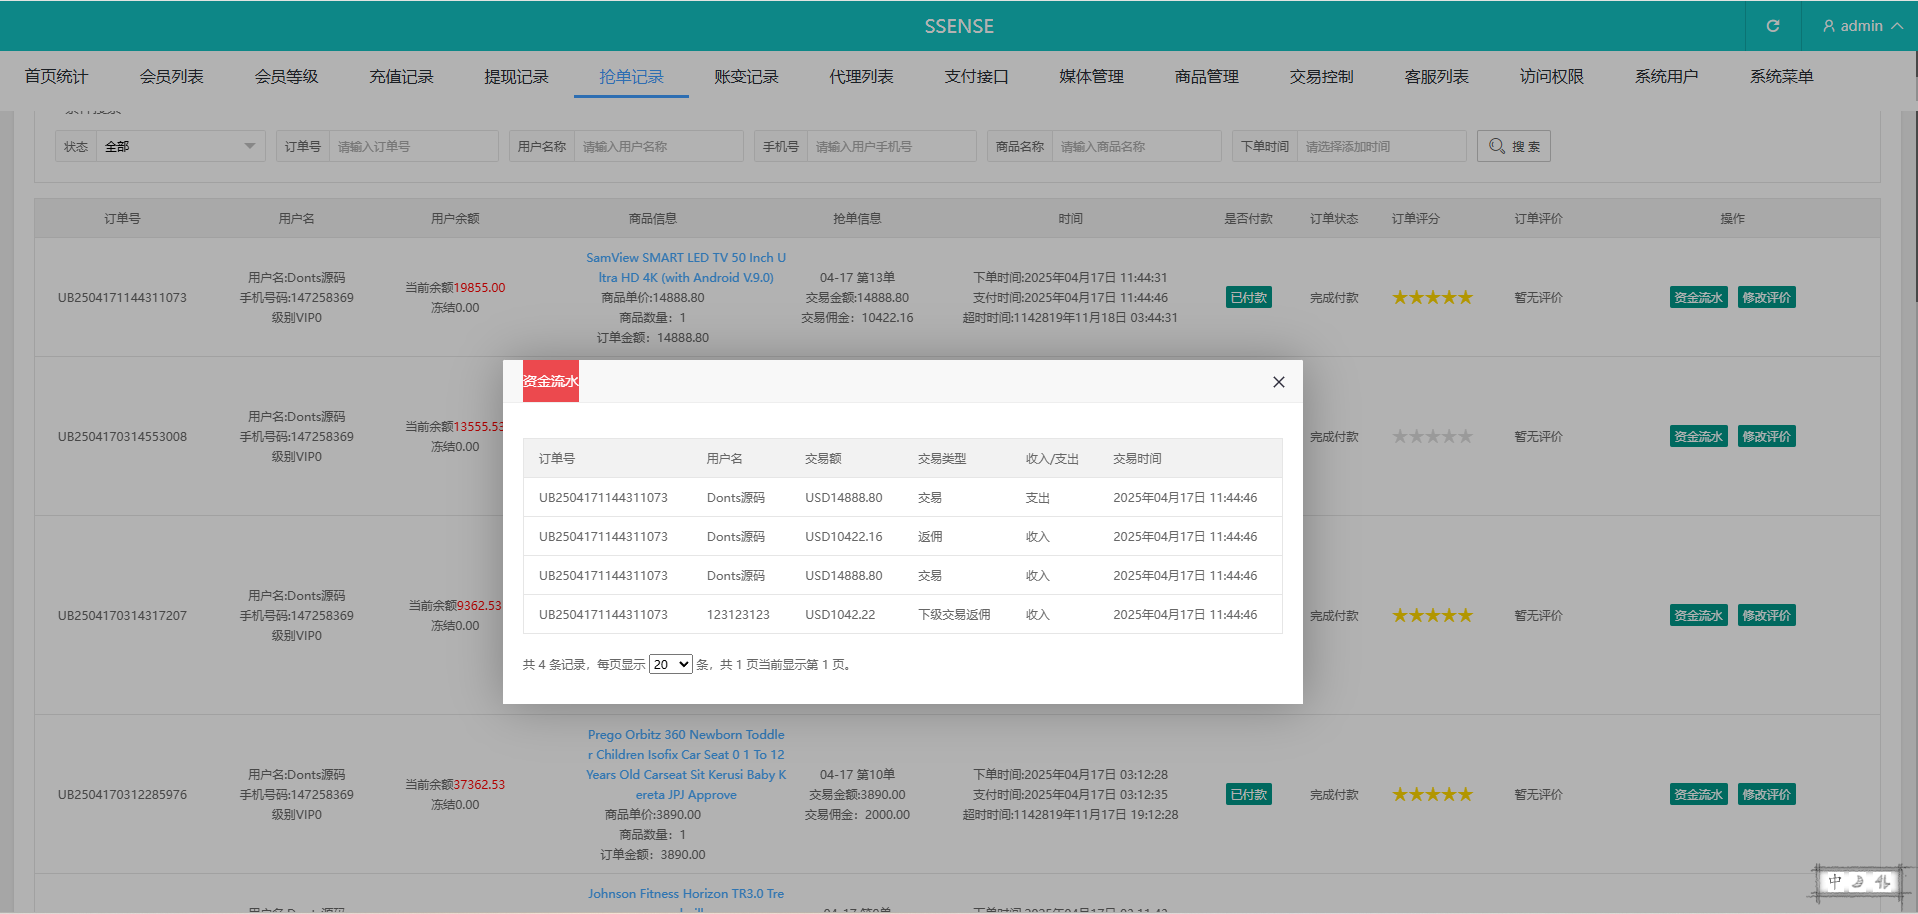1918x914 pixels.
Task: Click the SSENSE header title
Action: click(x=959, y=26)
